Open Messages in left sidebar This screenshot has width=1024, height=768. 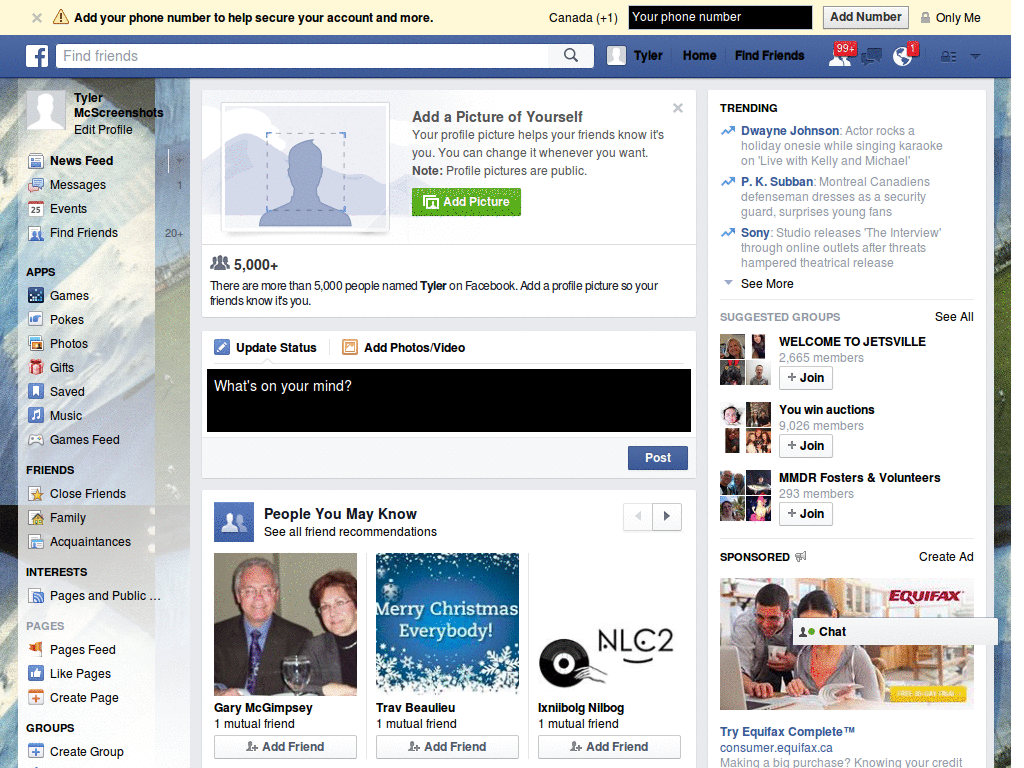(78, 185)
